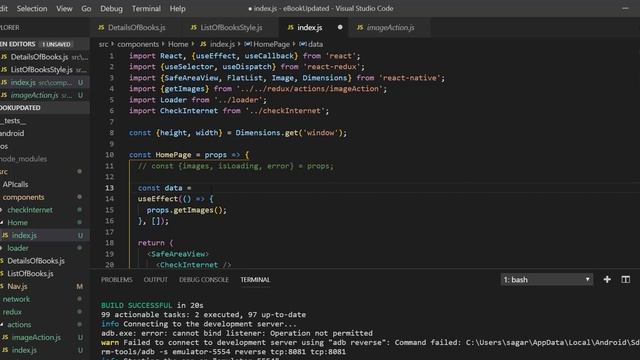Viewport: 640px width, 360px height.
Task: Expand the APIcalls folder
Action: point(44,184)
